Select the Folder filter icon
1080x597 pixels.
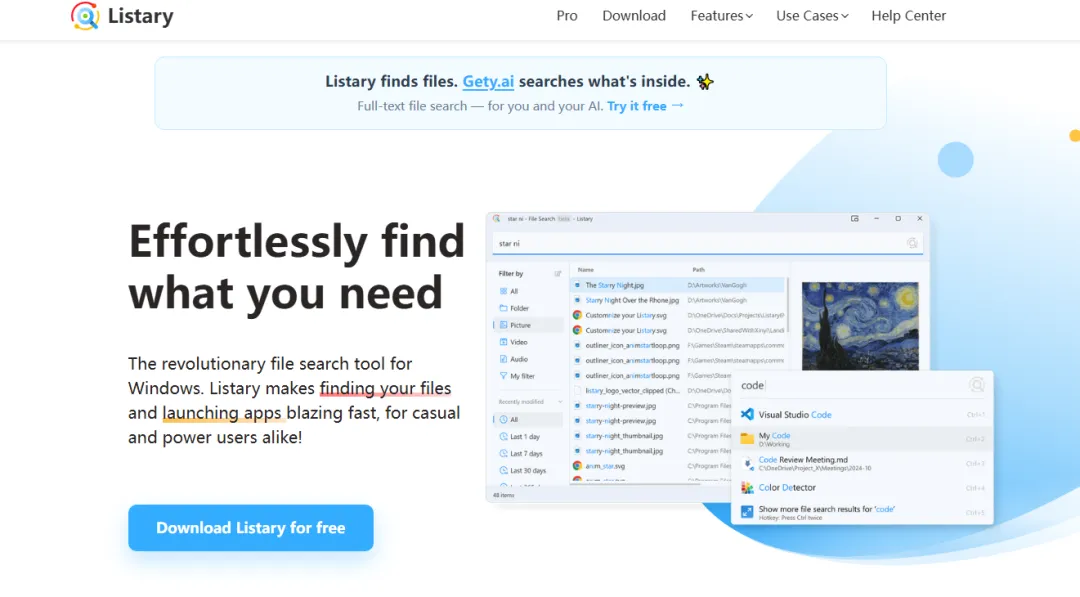coord(503,308)
